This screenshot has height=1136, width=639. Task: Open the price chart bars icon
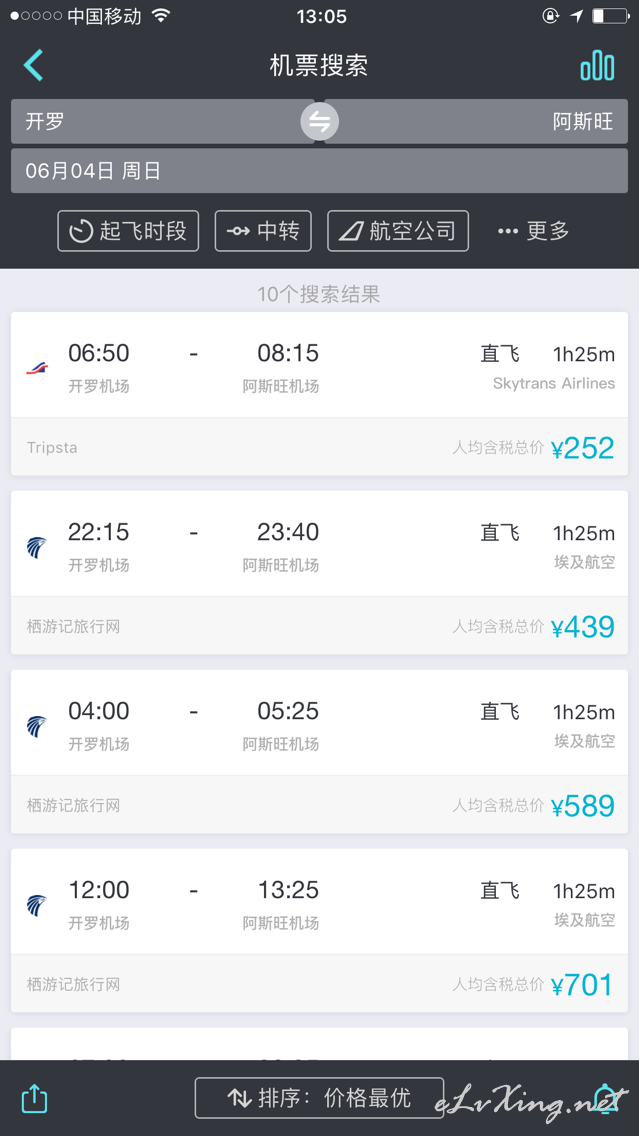tap(598, 66)
